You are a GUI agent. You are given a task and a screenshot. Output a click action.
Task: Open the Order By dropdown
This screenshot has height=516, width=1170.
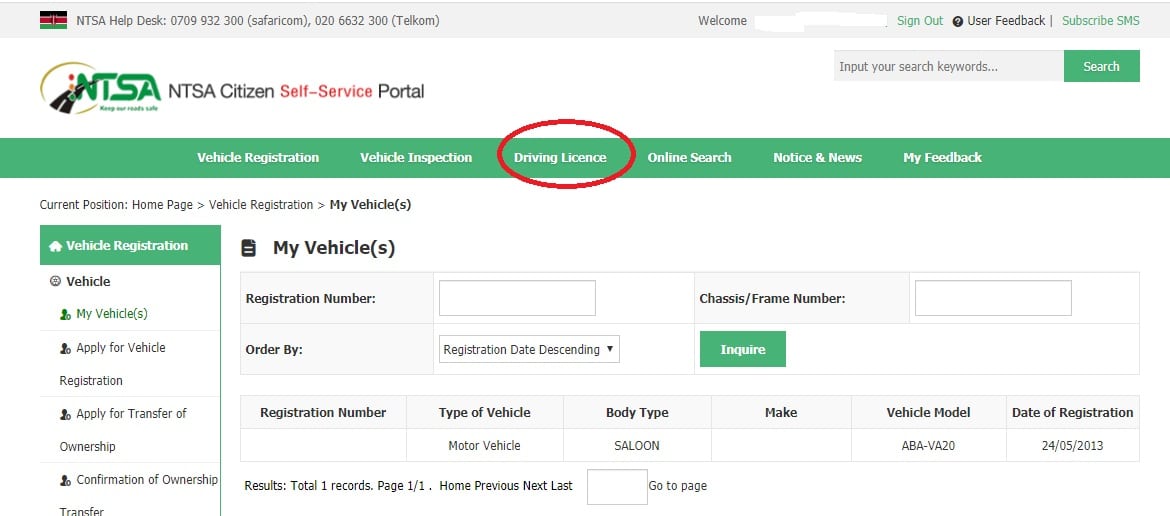[x=530, y=349]
